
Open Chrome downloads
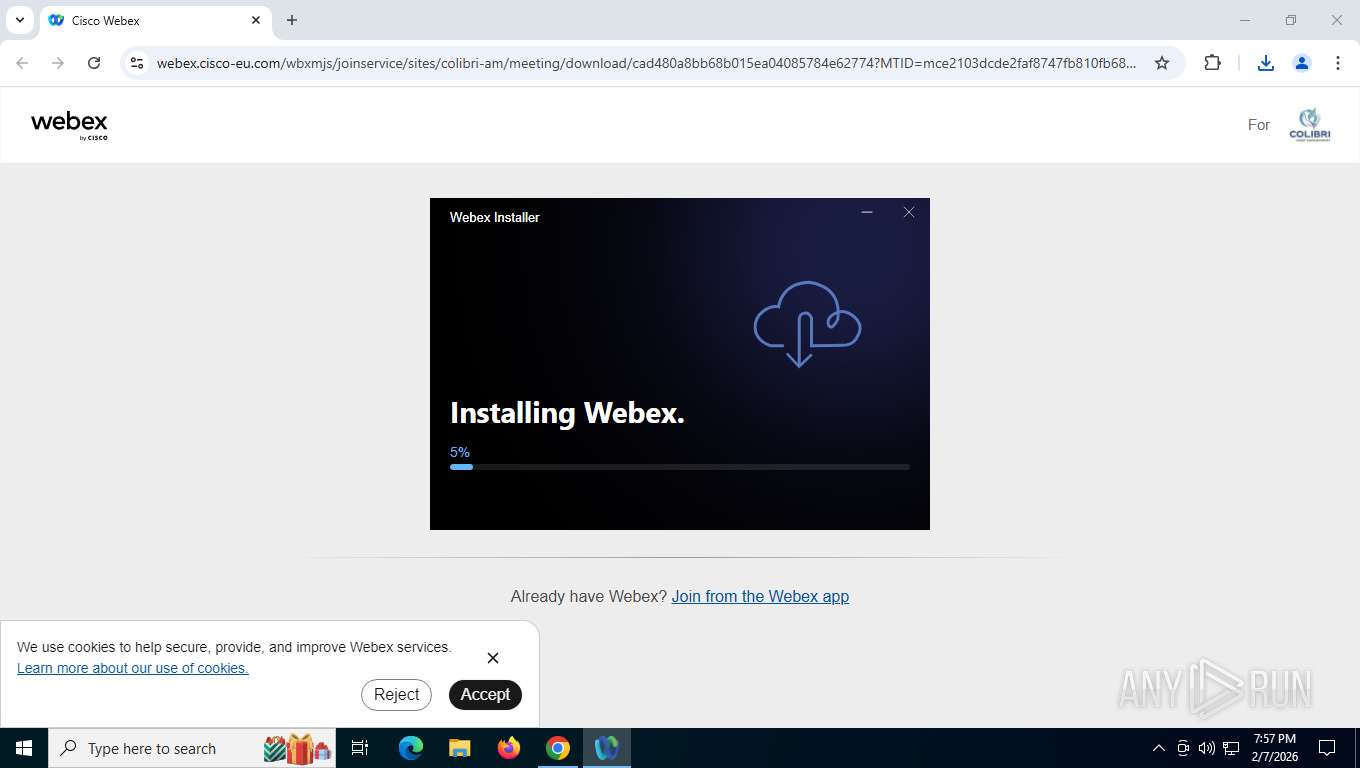pos(1266,63)
